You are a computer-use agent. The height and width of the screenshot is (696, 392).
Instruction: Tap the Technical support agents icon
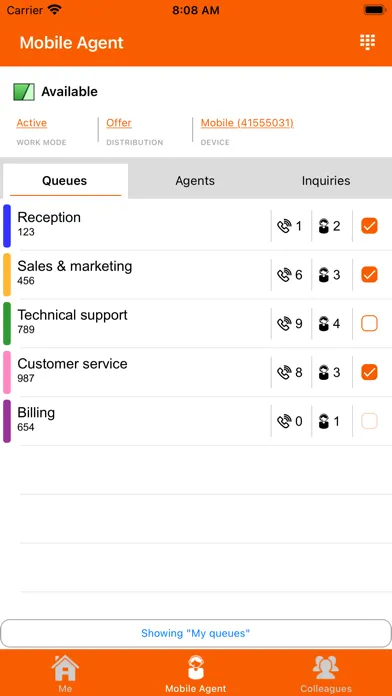coord(324,324)
